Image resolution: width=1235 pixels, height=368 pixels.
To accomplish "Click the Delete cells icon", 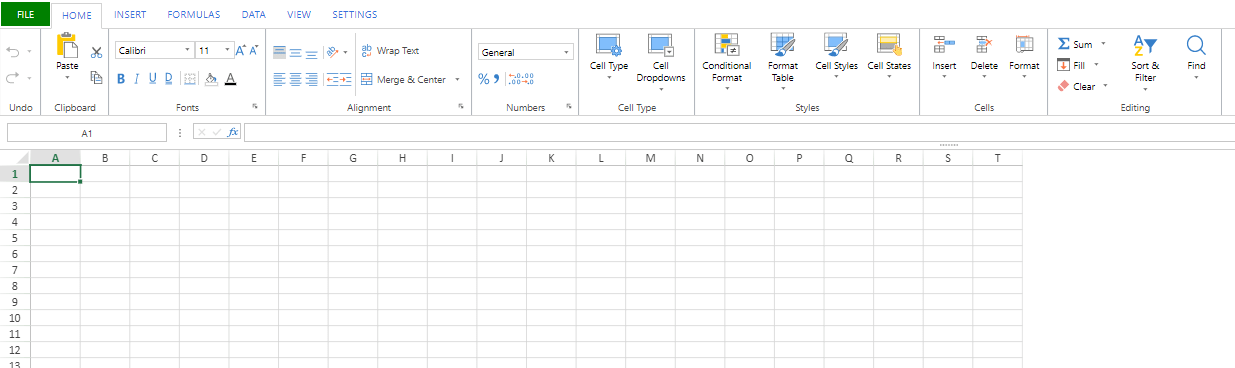I will [984, 44].
